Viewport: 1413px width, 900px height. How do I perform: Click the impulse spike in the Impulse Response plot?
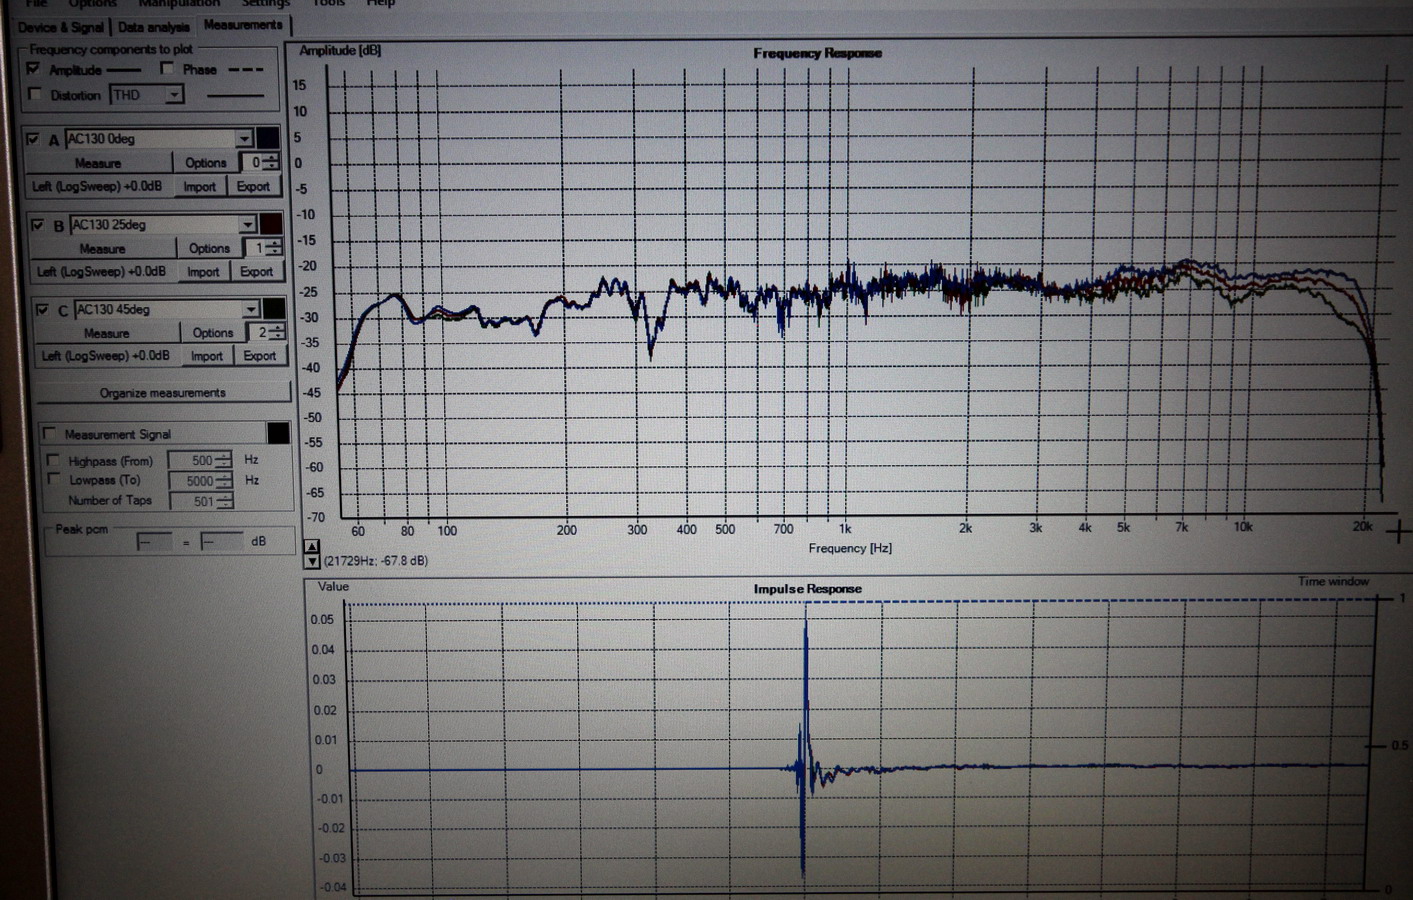click(805, 740)
